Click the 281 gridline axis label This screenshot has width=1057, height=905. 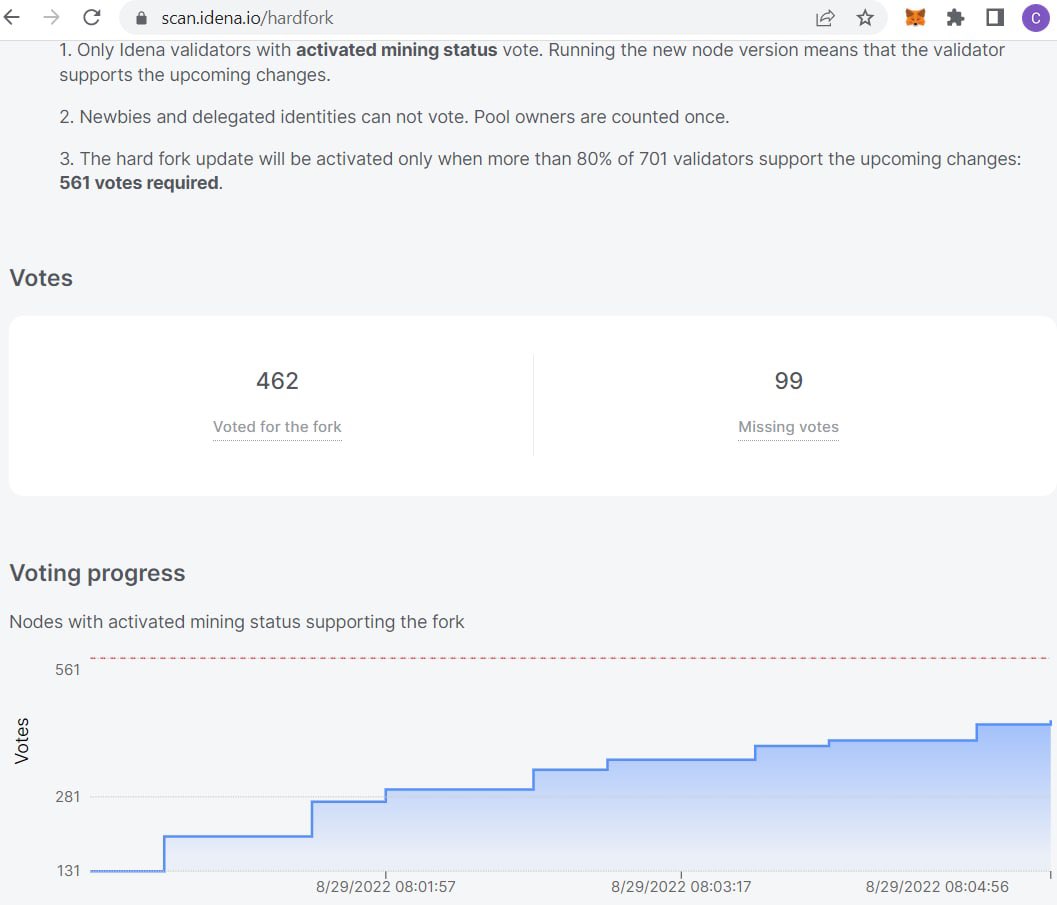67,797
